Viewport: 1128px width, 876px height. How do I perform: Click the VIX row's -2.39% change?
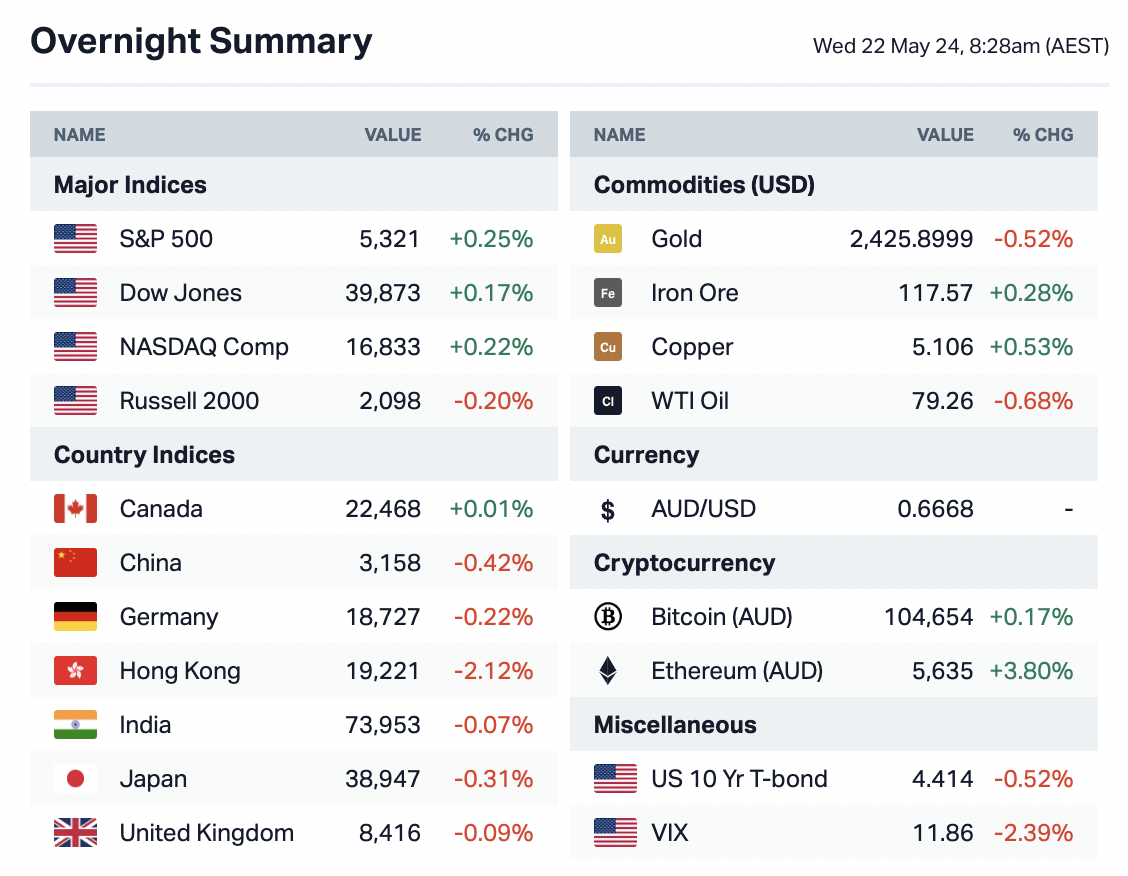pos(1033,833)
